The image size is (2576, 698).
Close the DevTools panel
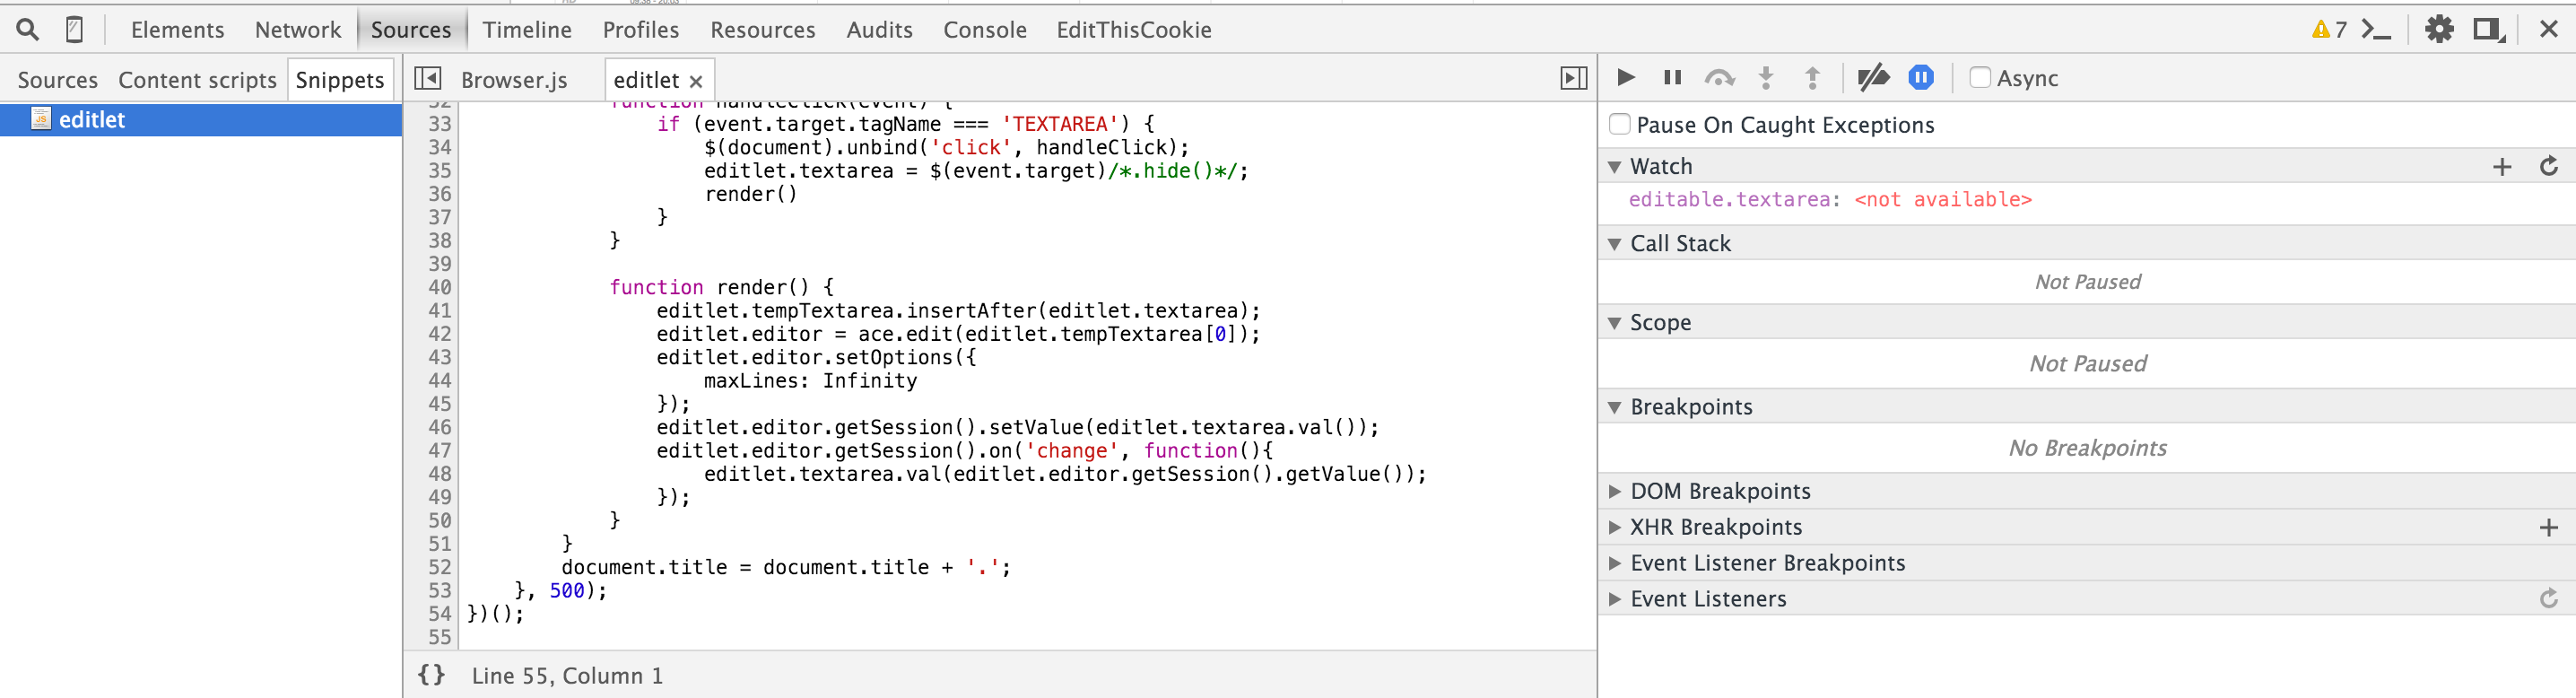pos(2549,30)
